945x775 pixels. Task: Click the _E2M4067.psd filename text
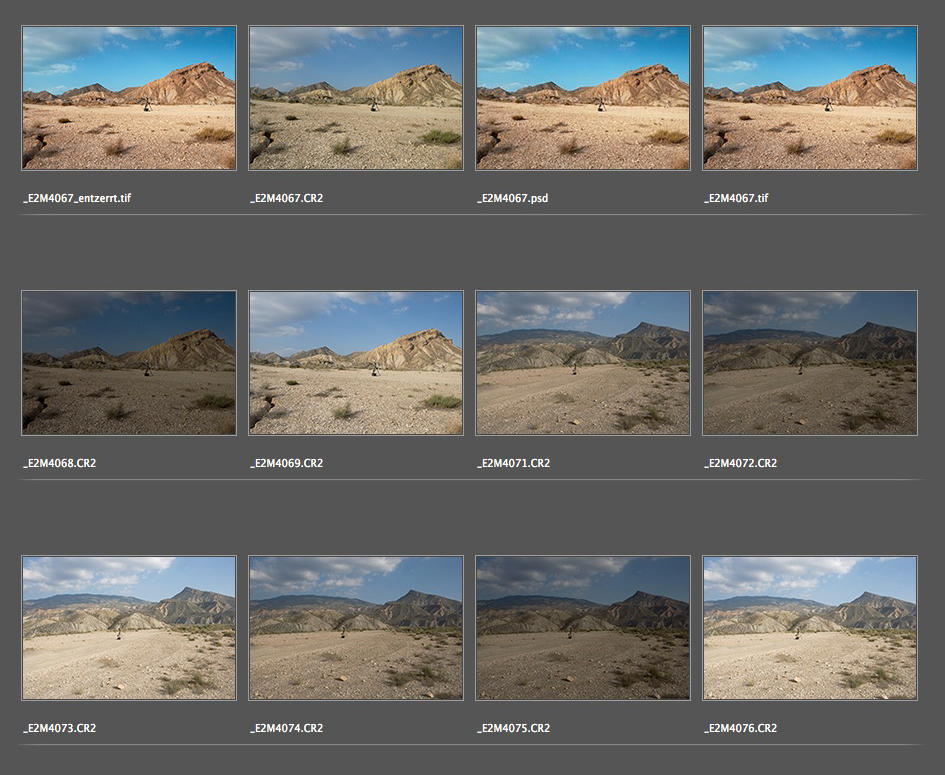[x=513, y=199]
